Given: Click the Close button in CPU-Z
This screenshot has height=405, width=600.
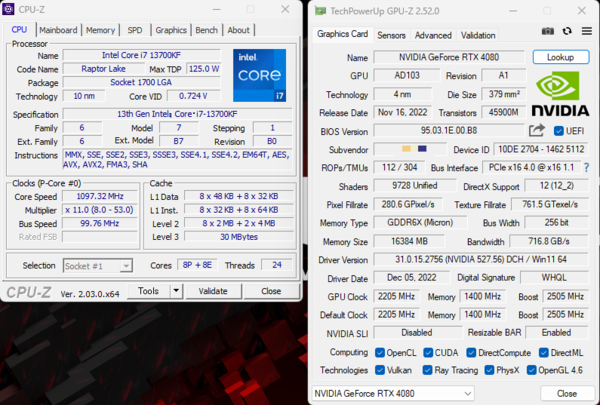Looking at the screenshot, I should pyautogui.click(x=271, y=291).
